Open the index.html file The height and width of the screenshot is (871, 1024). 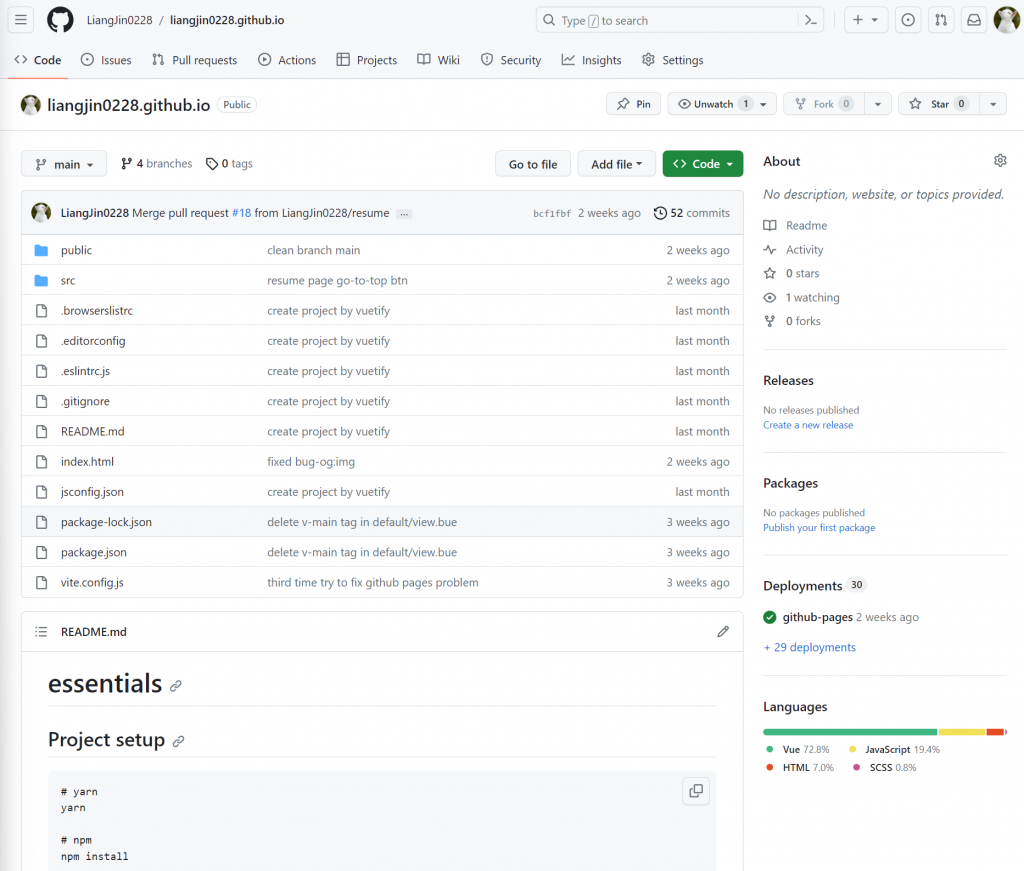88,462
